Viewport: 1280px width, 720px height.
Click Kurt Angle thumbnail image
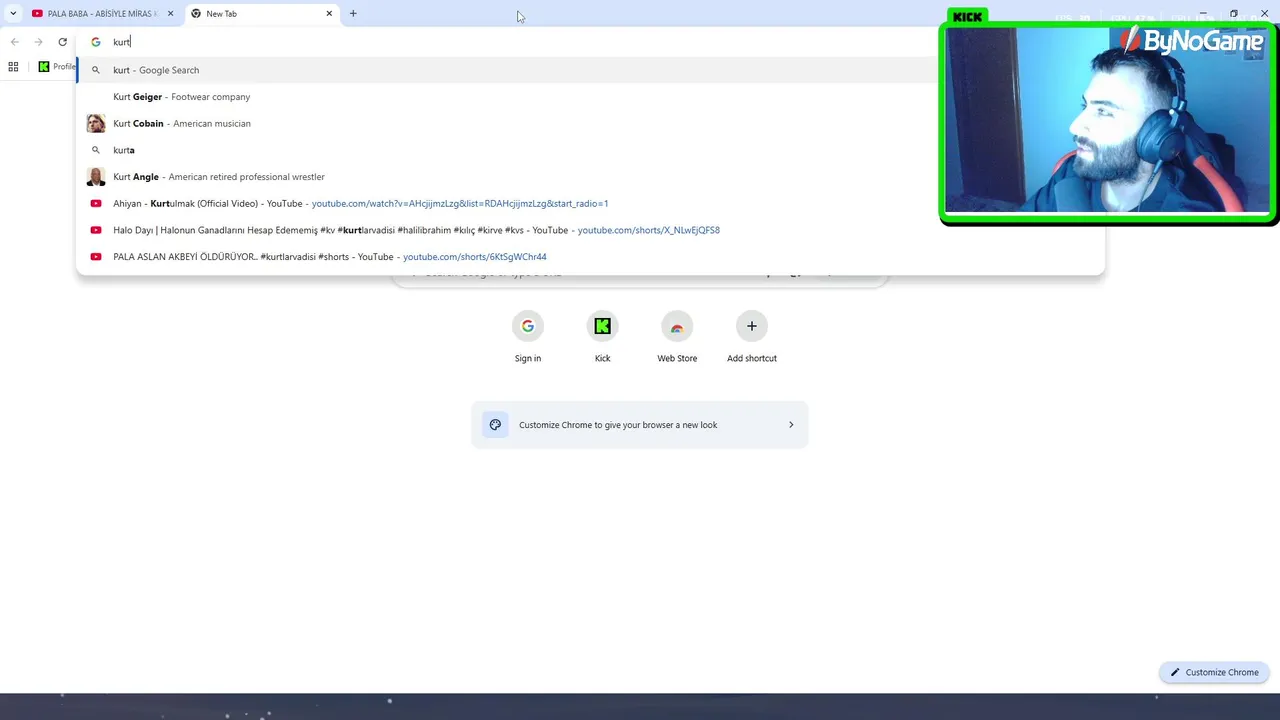(96, 177)
